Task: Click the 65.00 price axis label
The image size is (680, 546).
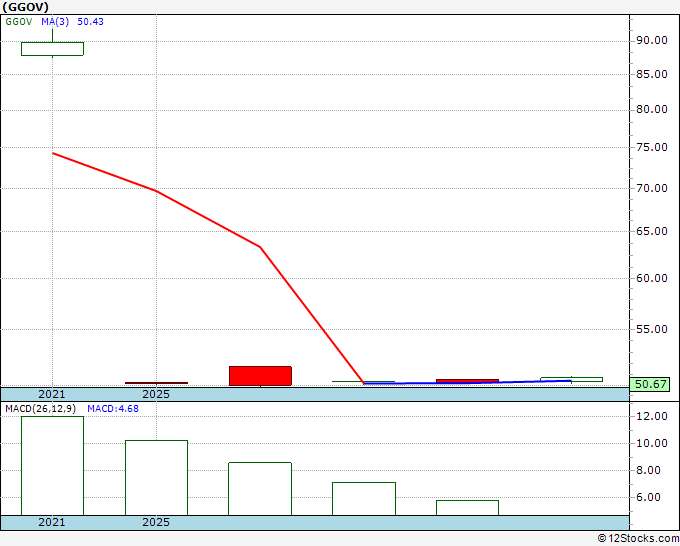Action: pyautogui.click(x=652, y=231)
